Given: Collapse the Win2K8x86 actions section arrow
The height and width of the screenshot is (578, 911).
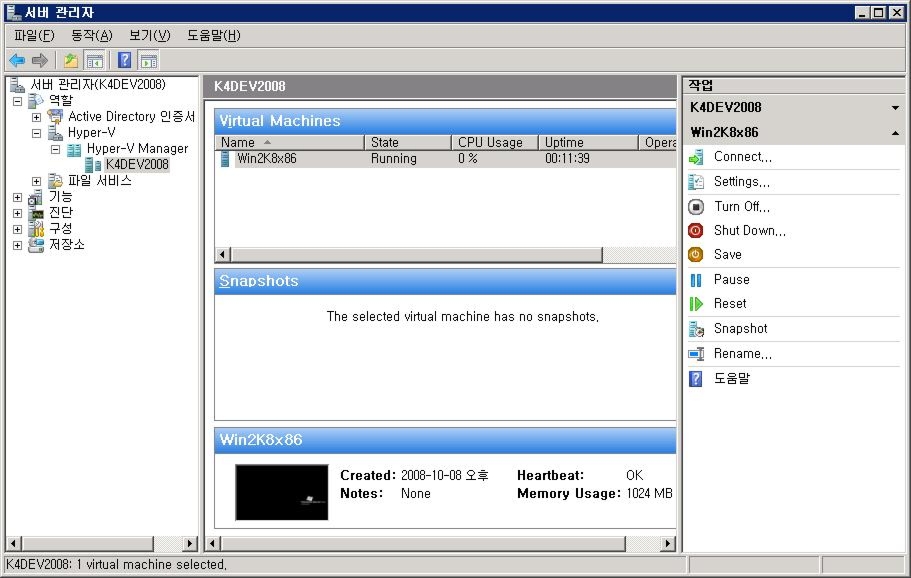Looking at the screenshot, I should pos(895,133).
